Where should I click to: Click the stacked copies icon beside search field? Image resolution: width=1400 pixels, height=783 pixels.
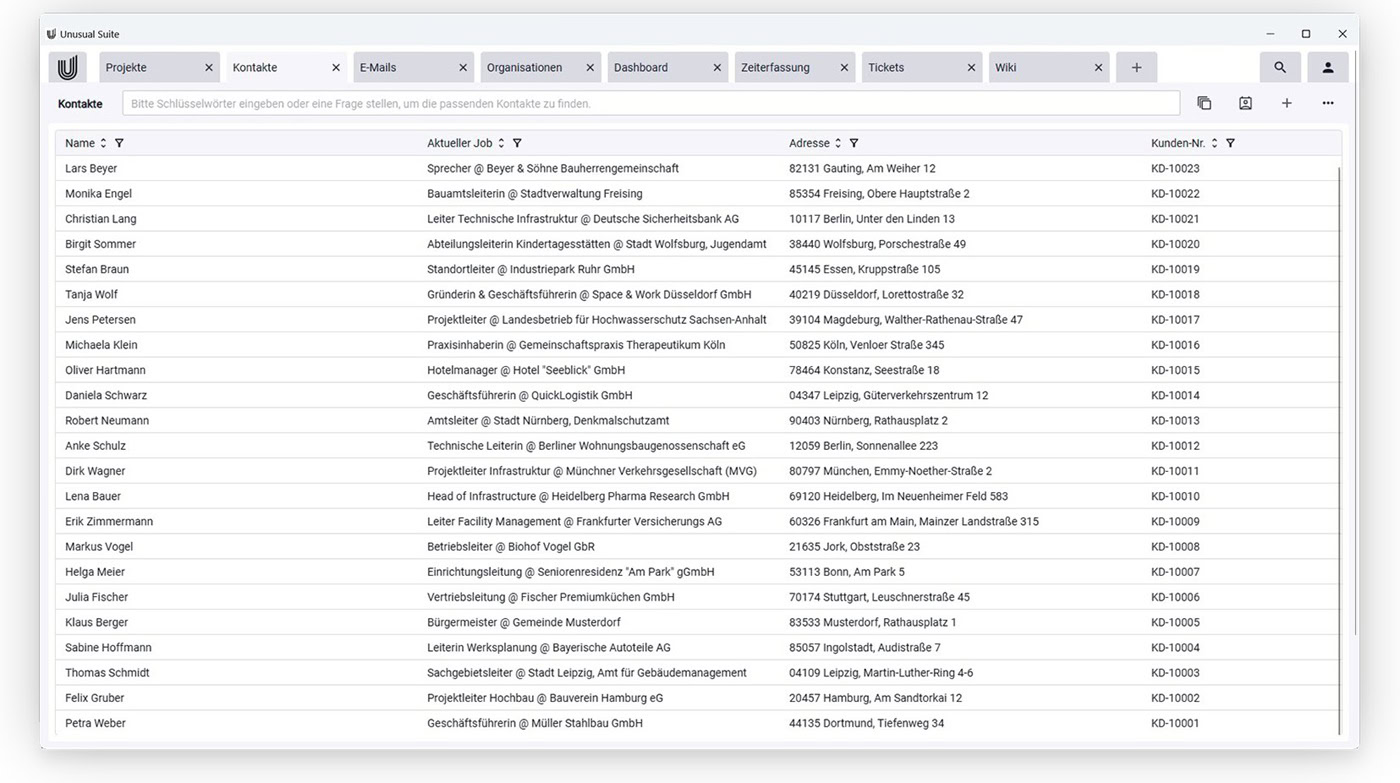click(x=1204, y=103)
